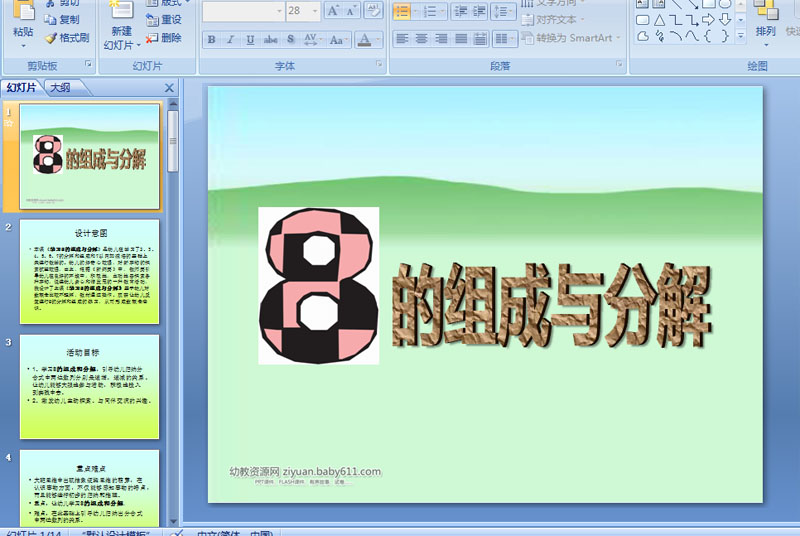Select slide 1 thumbnail
Viewport: 800px width, 536px height.
pyautogui.click(x=90, y=157)
